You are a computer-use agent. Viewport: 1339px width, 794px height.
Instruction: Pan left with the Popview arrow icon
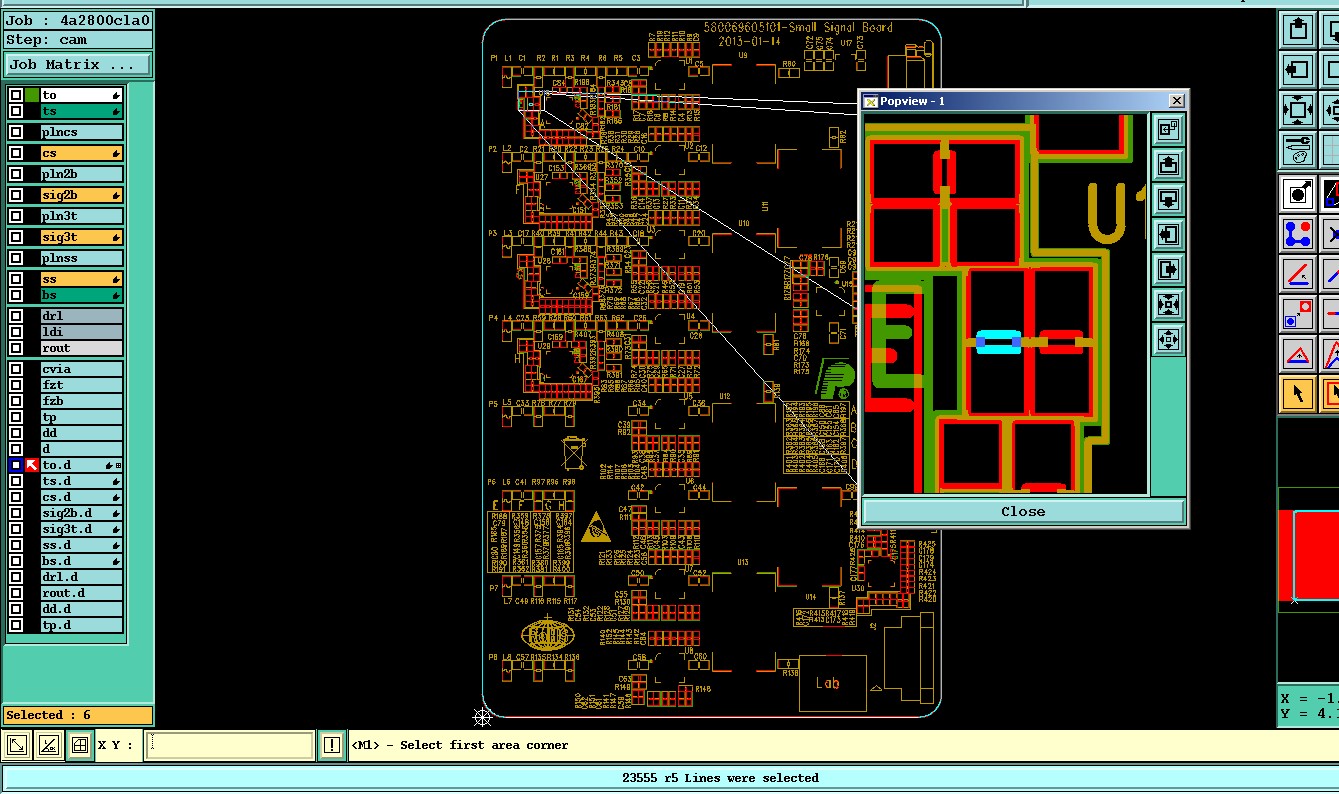(1168, 234)
